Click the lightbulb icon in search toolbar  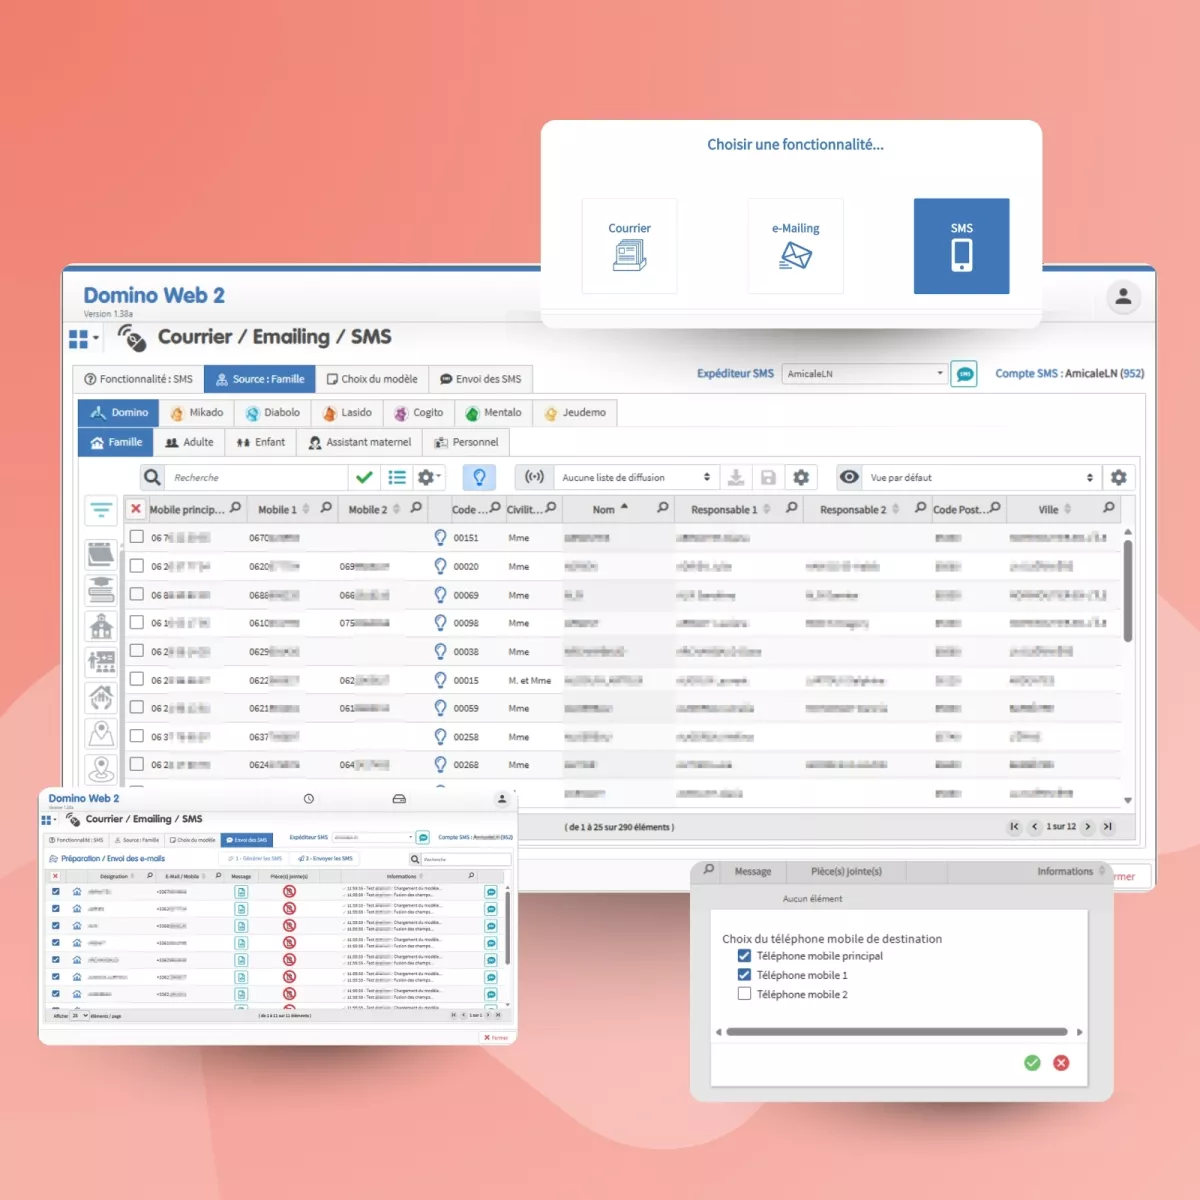click(x=479, y=478)
